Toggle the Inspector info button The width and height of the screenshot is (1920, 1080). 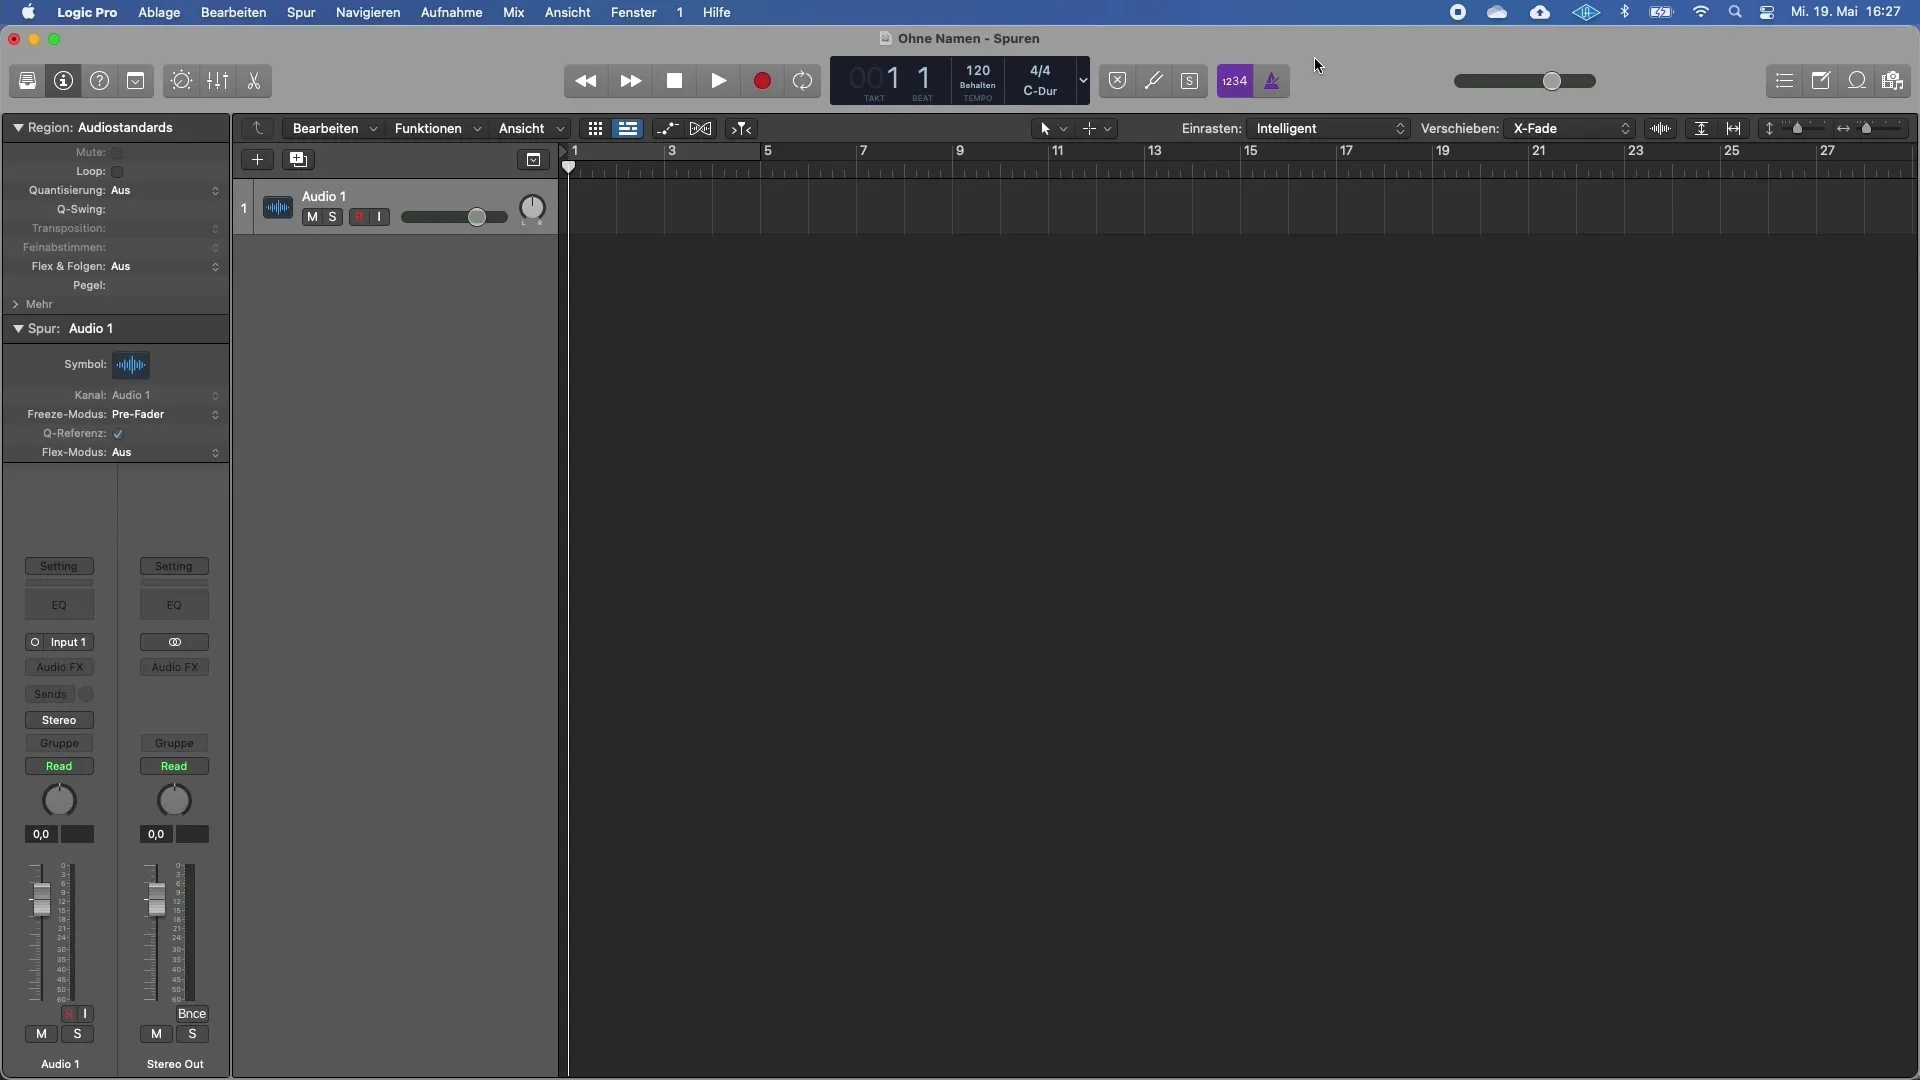64,81
